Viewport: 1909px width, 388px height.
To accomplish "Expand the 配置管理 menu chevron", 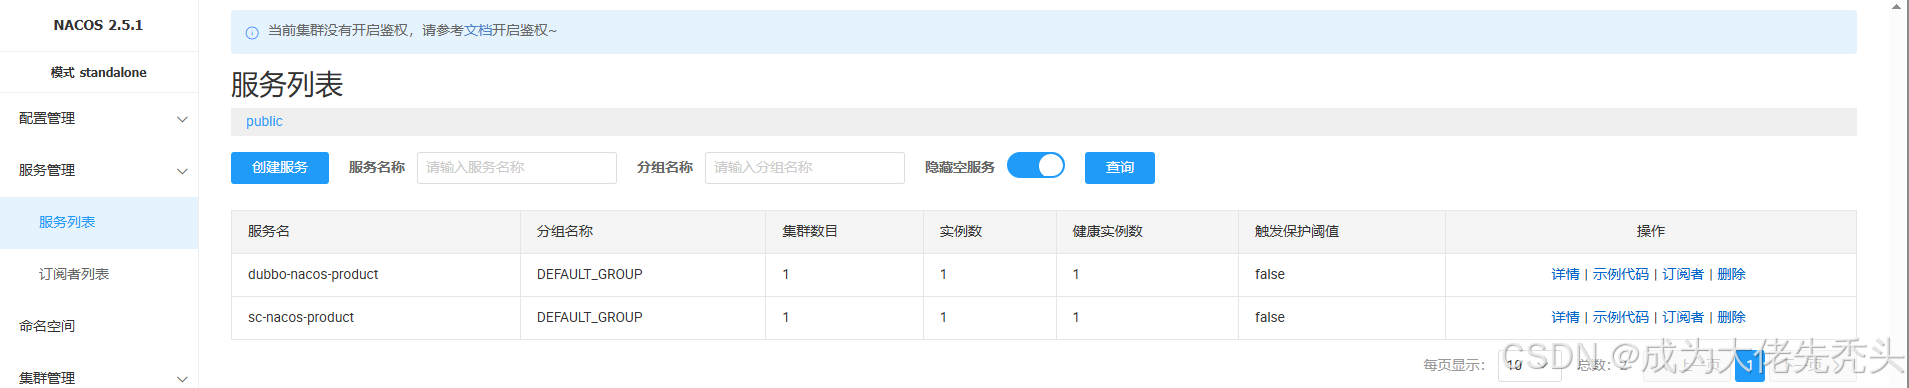I will (182, 119).
